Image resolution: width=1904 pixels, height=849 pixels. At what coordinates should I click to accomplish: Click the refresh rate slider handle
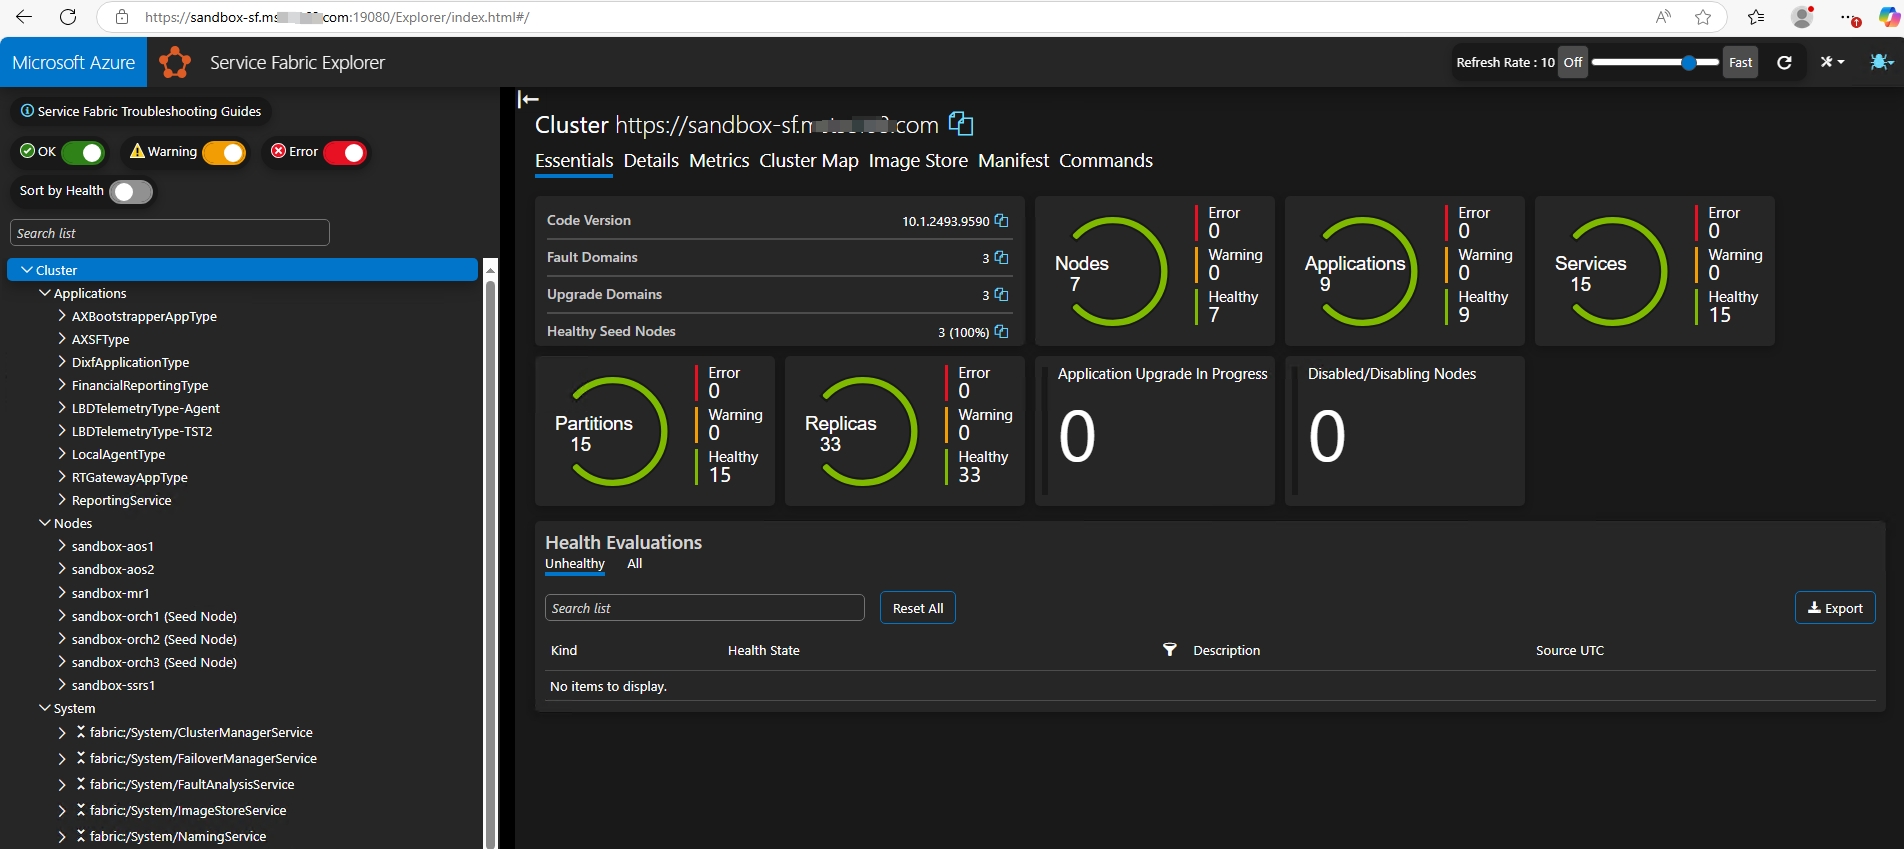point(1689,62)
